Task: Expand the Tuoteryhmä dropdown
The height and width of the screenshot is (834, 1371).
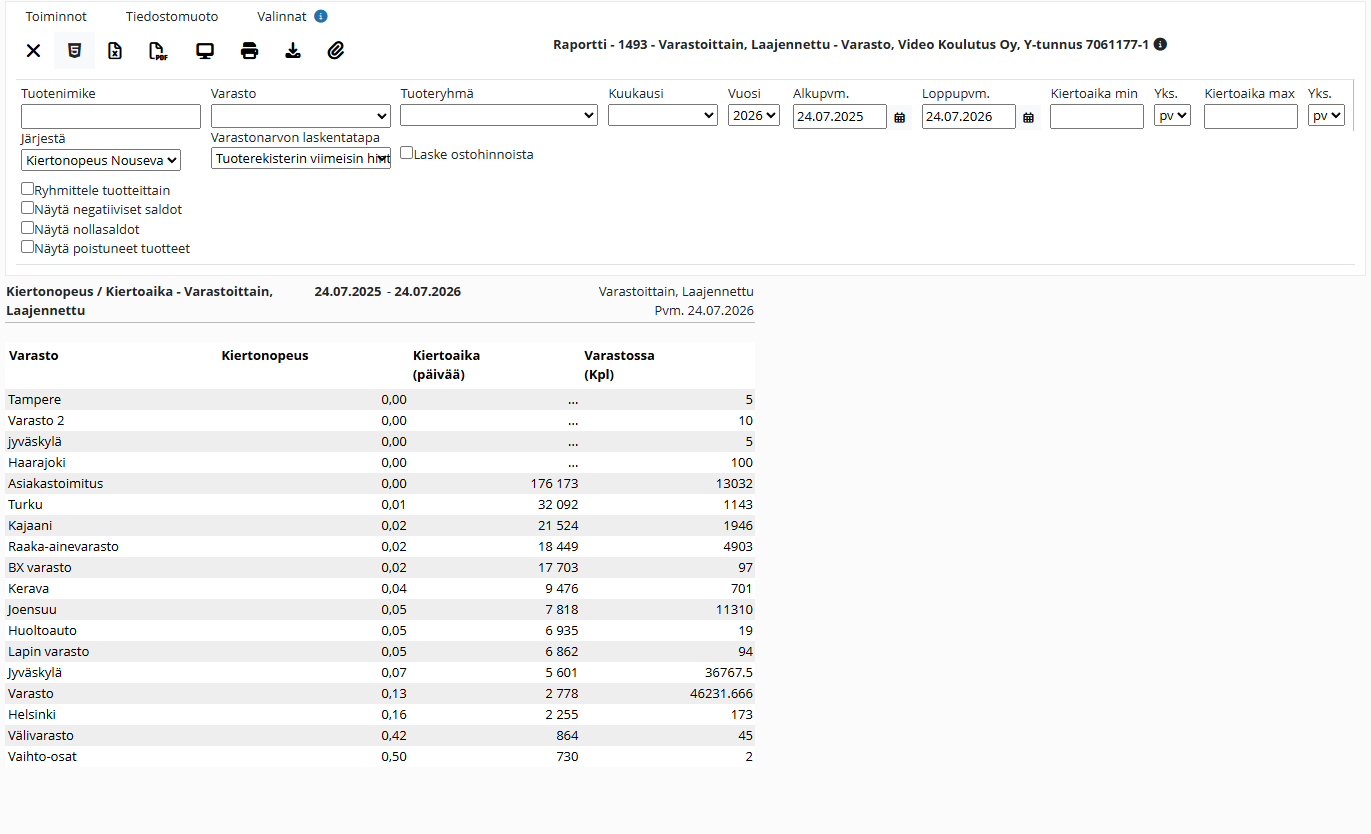Action: (499, 115)
